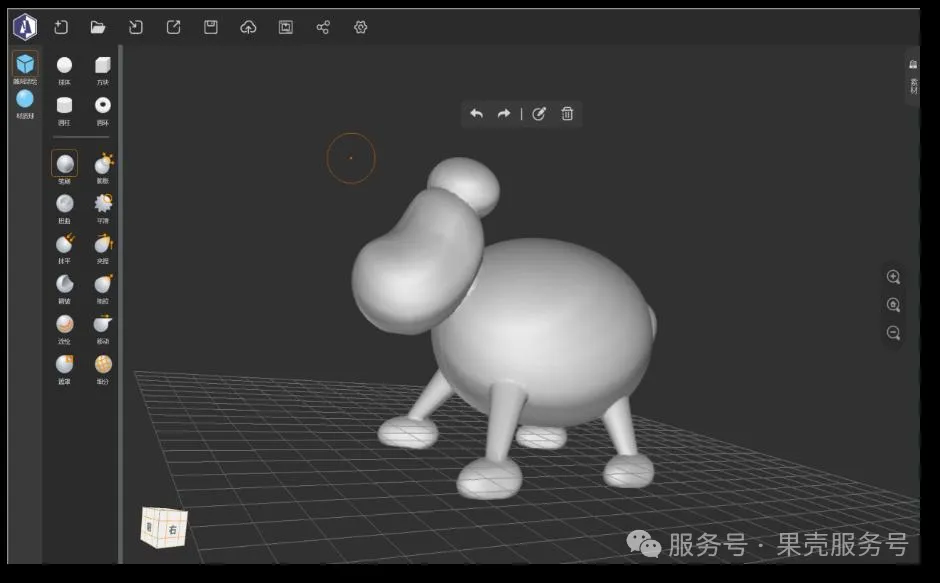Screen dimensions: 940x583
Task: Select the Mask tool
Action: coord(64,369)
